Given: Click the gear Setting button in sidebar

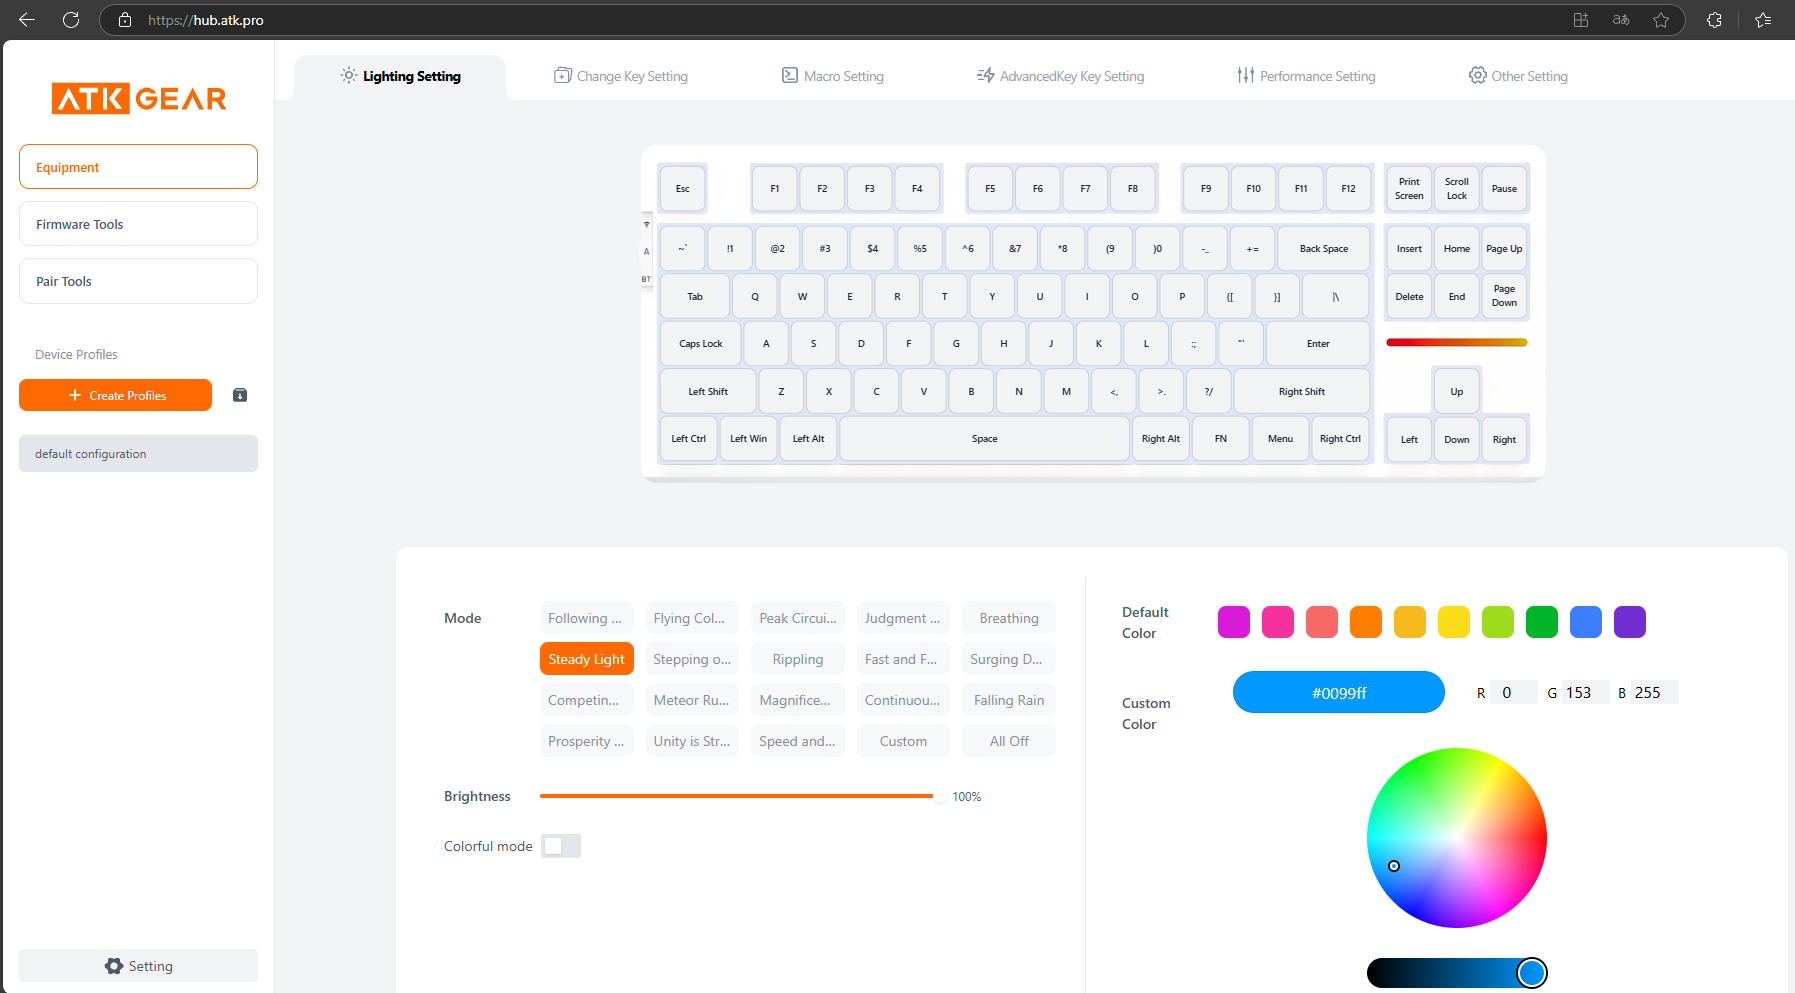Looking at the screenshot, I should [x=138, y=966].
